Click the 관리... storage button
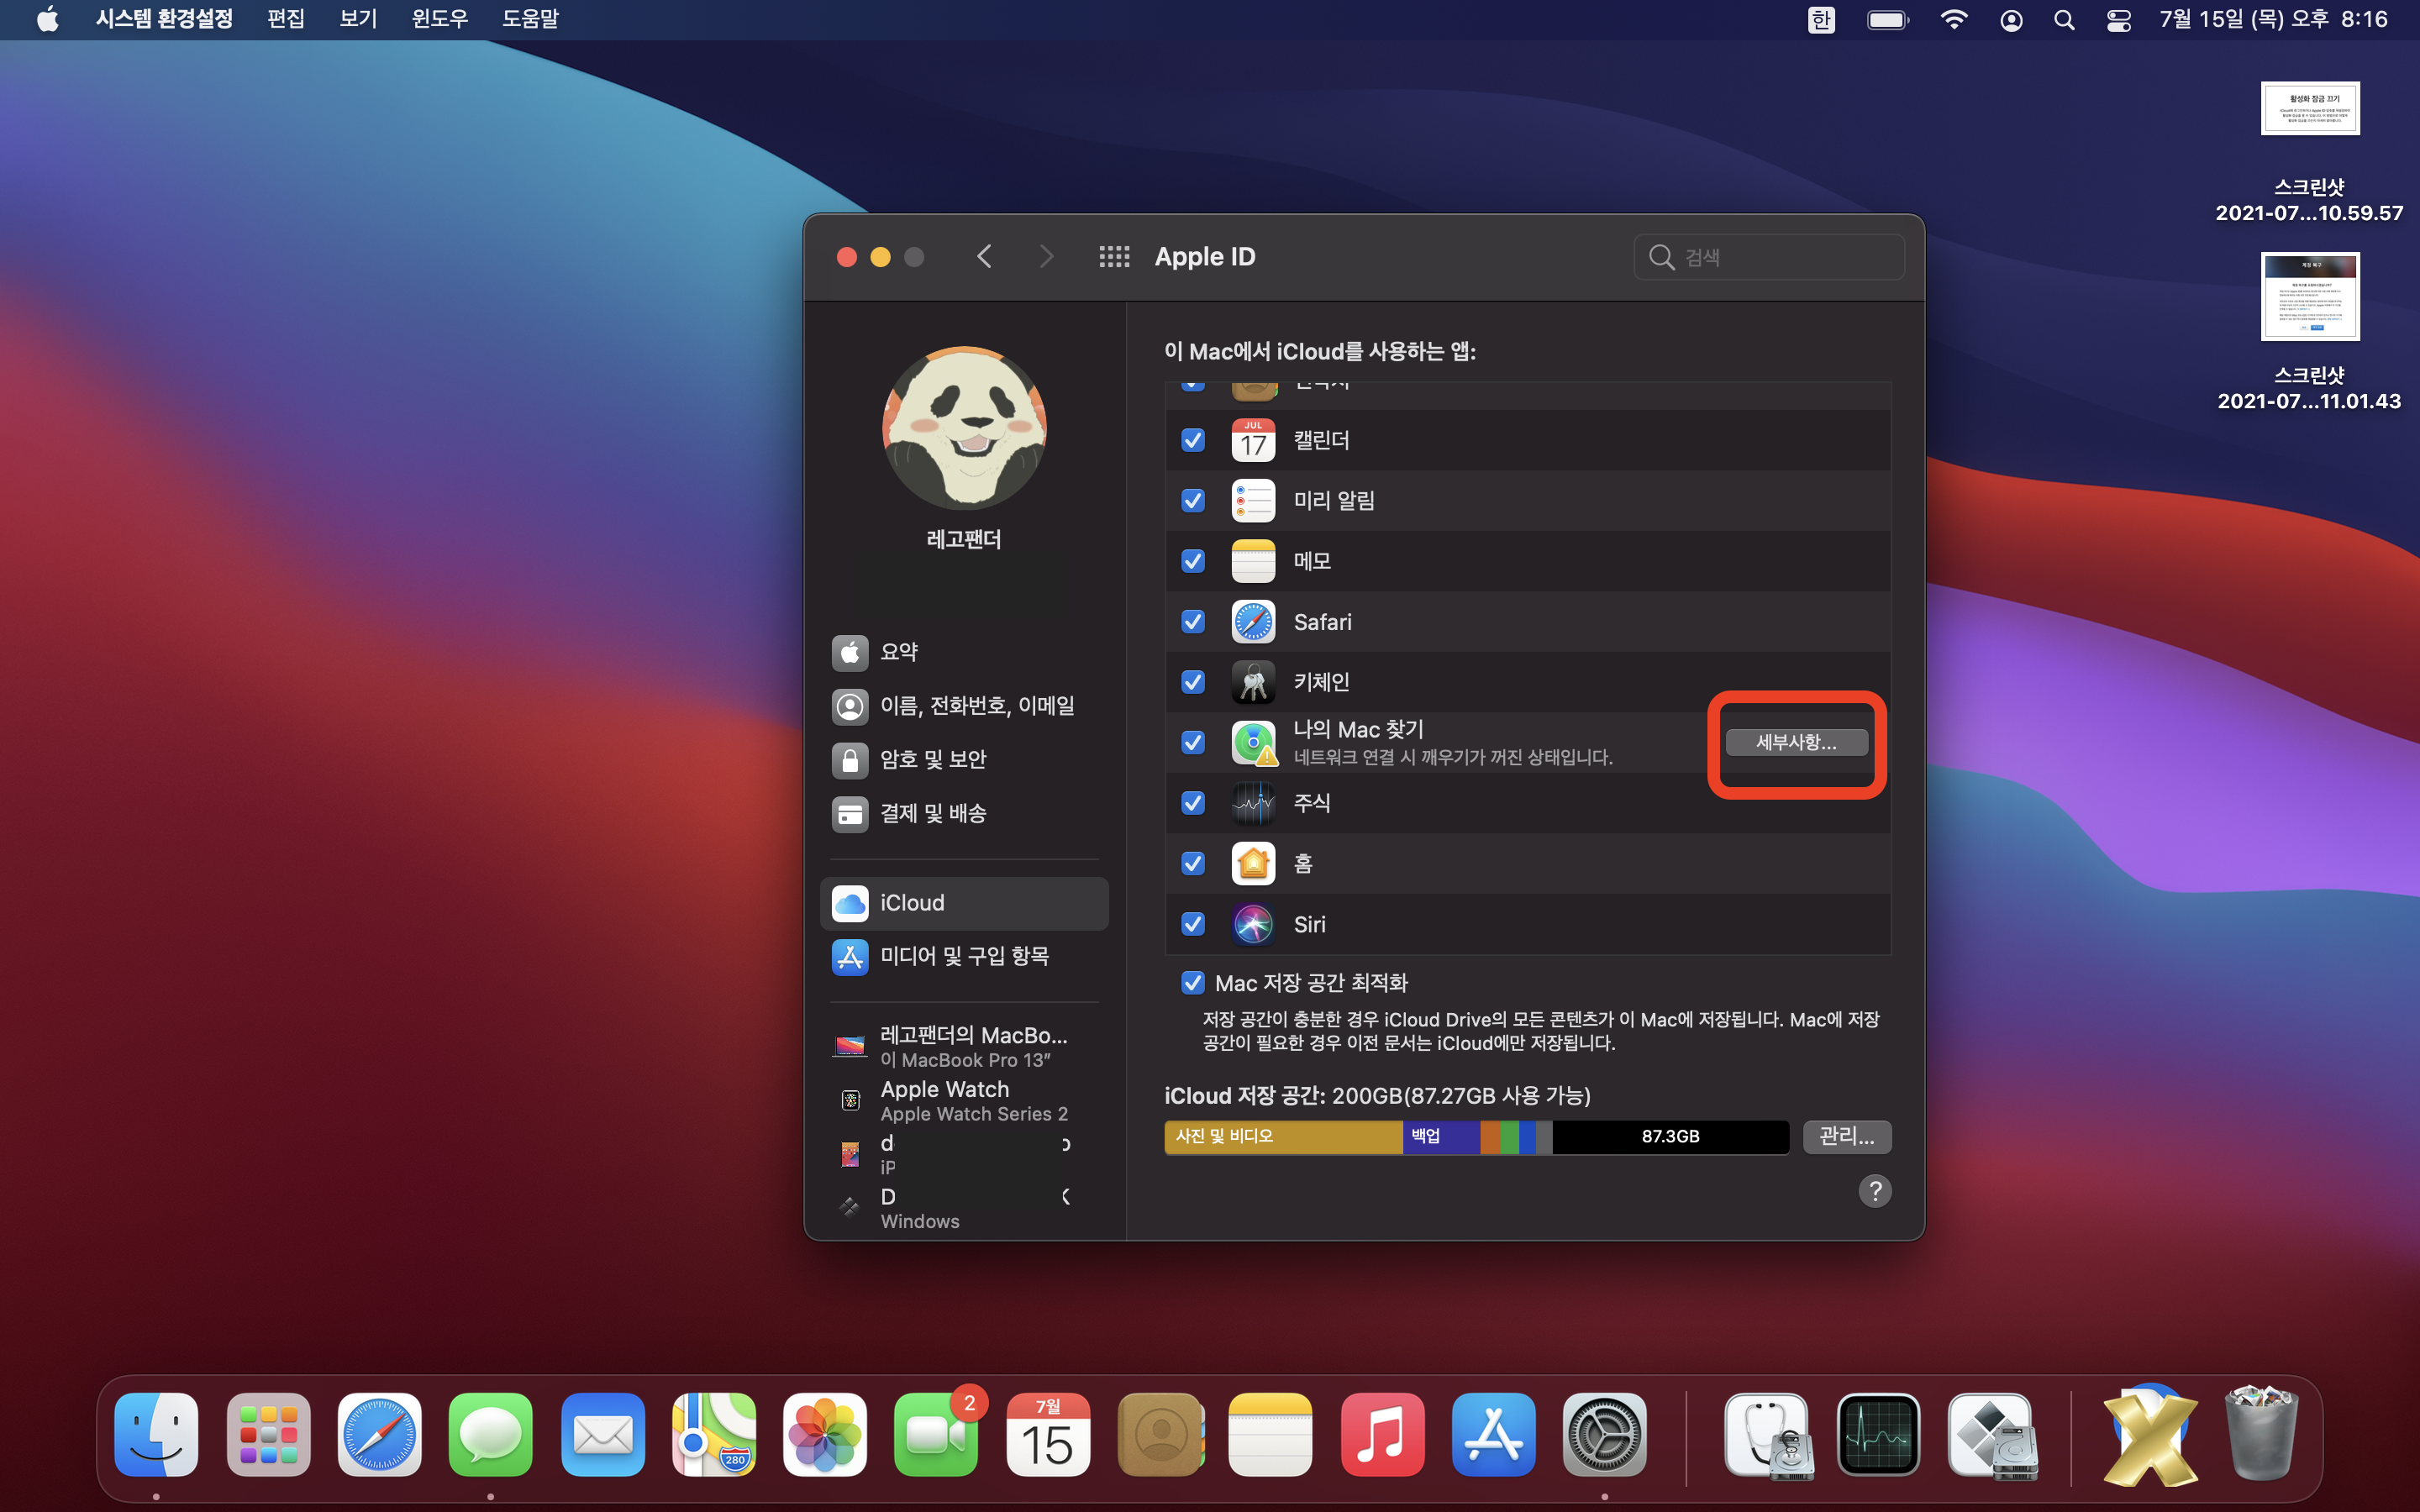 [1846, 1136]
